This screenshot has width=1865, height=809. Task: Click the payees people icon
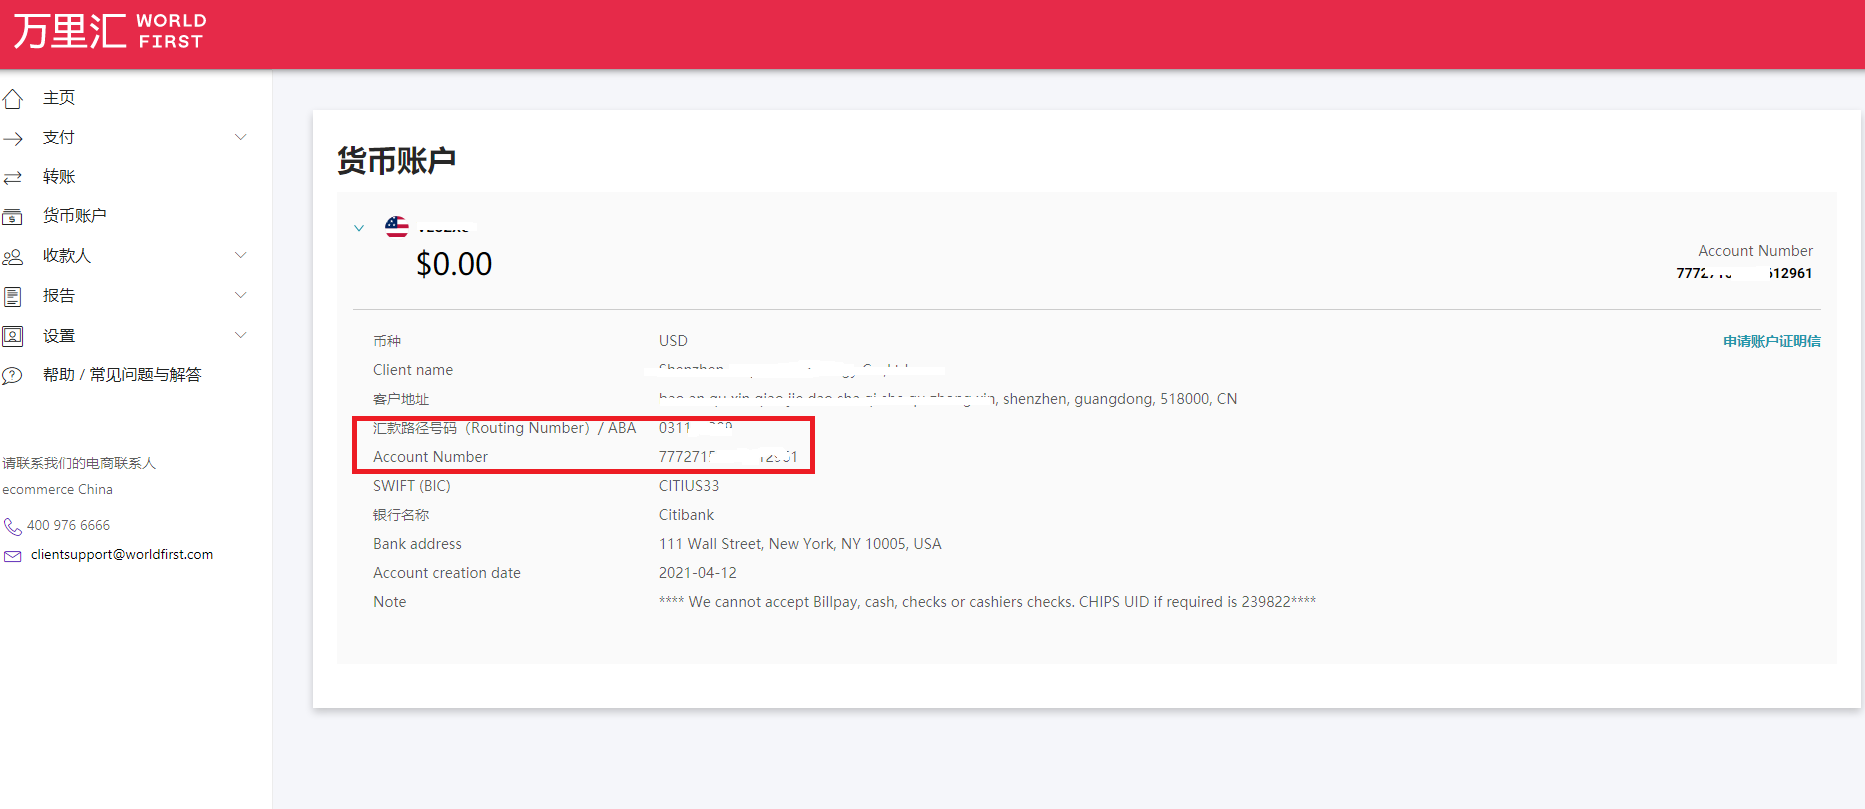pos(13,257)
